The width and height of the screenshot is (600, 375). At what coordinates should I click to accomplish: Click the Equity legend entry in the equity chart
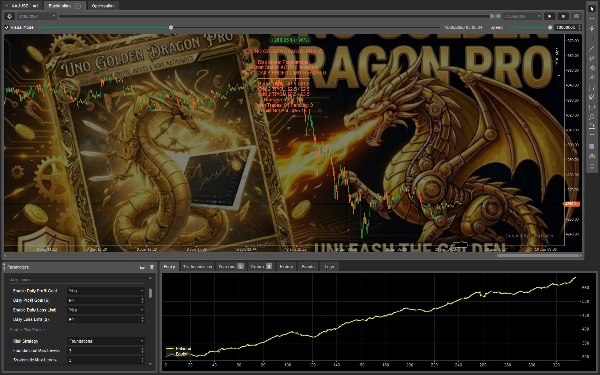pyautogui.click(x=177, y=354)
